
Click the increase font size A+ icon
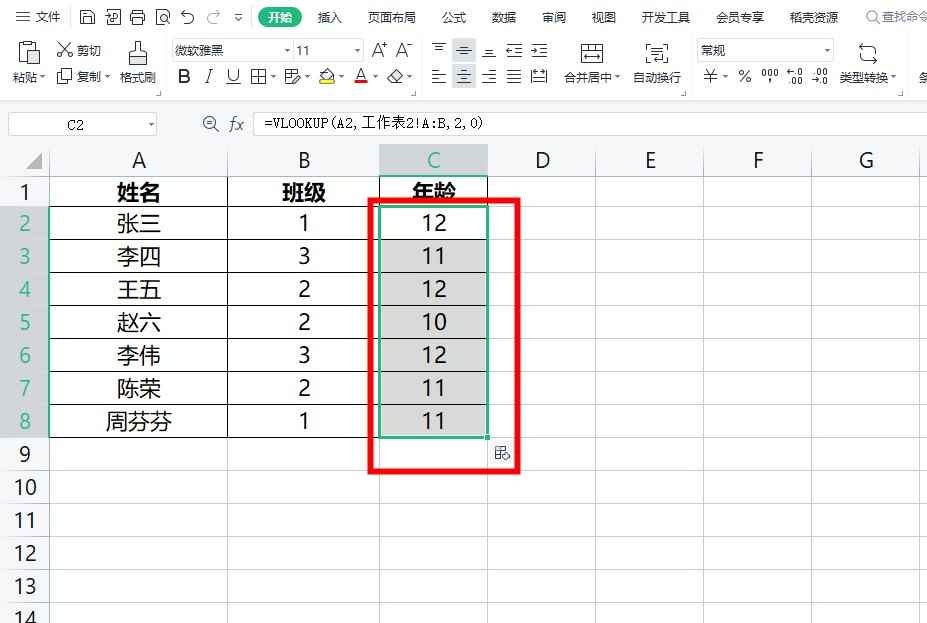pyautogui.click(x=377, y=49)
